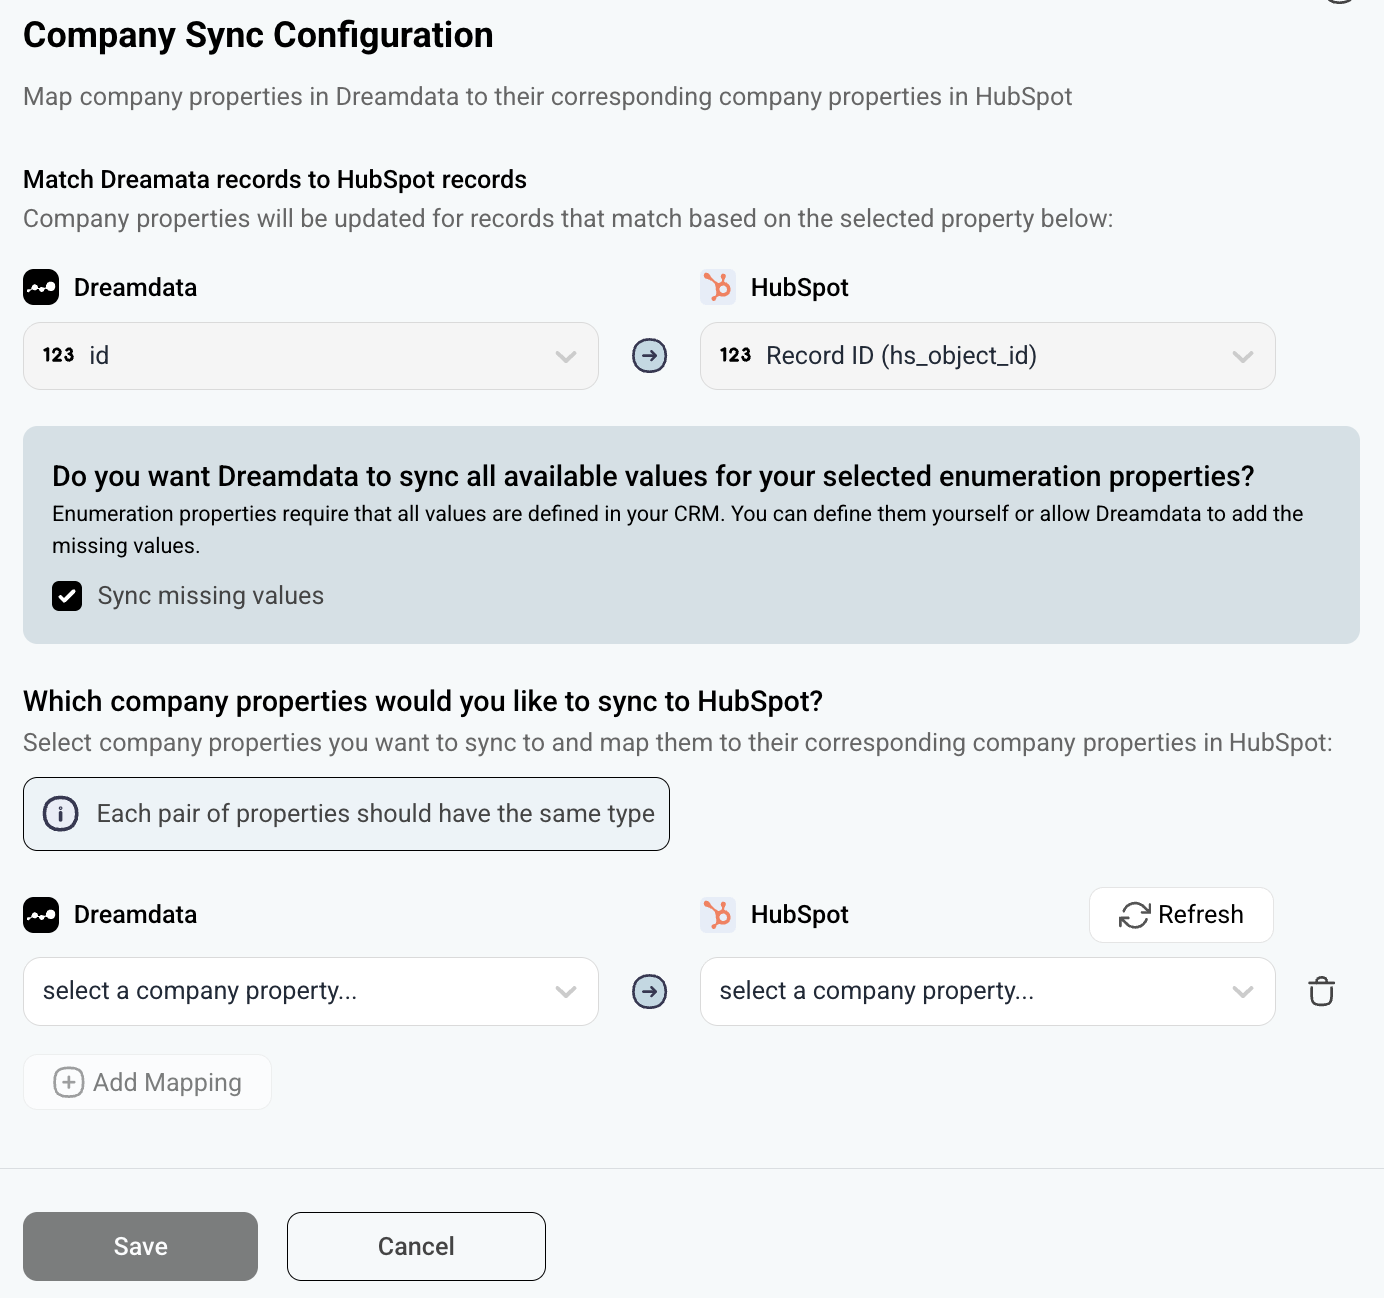
Task: Click the Sync missing values label
Action: pos(211,596)
